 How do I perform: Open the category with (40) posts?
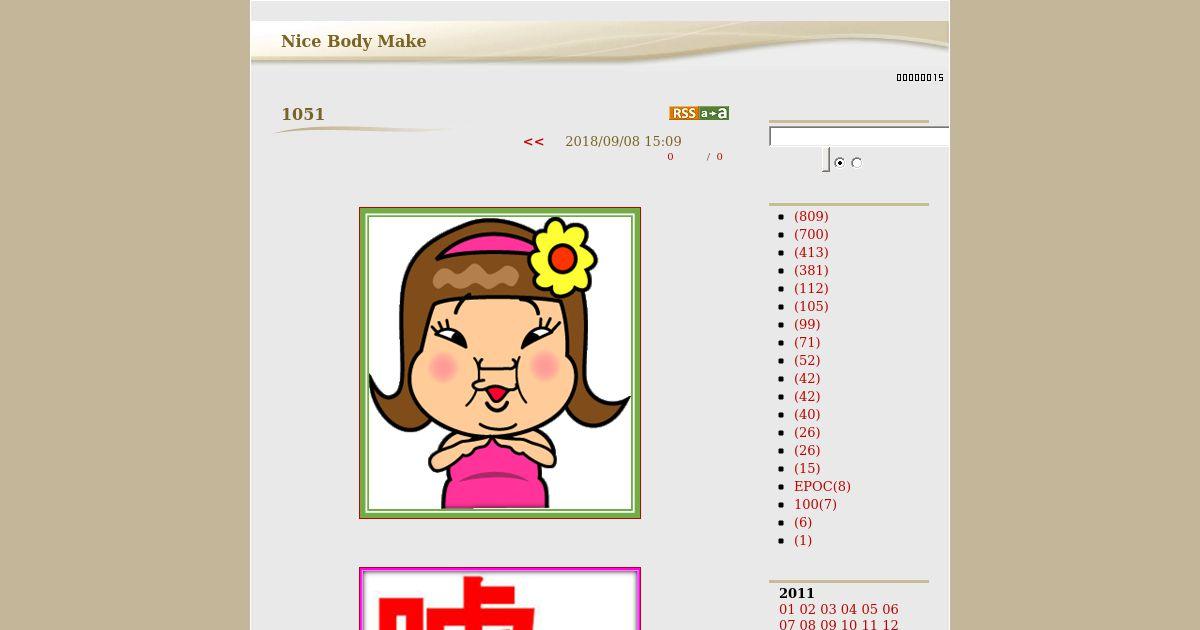click(x=807, y=414)
